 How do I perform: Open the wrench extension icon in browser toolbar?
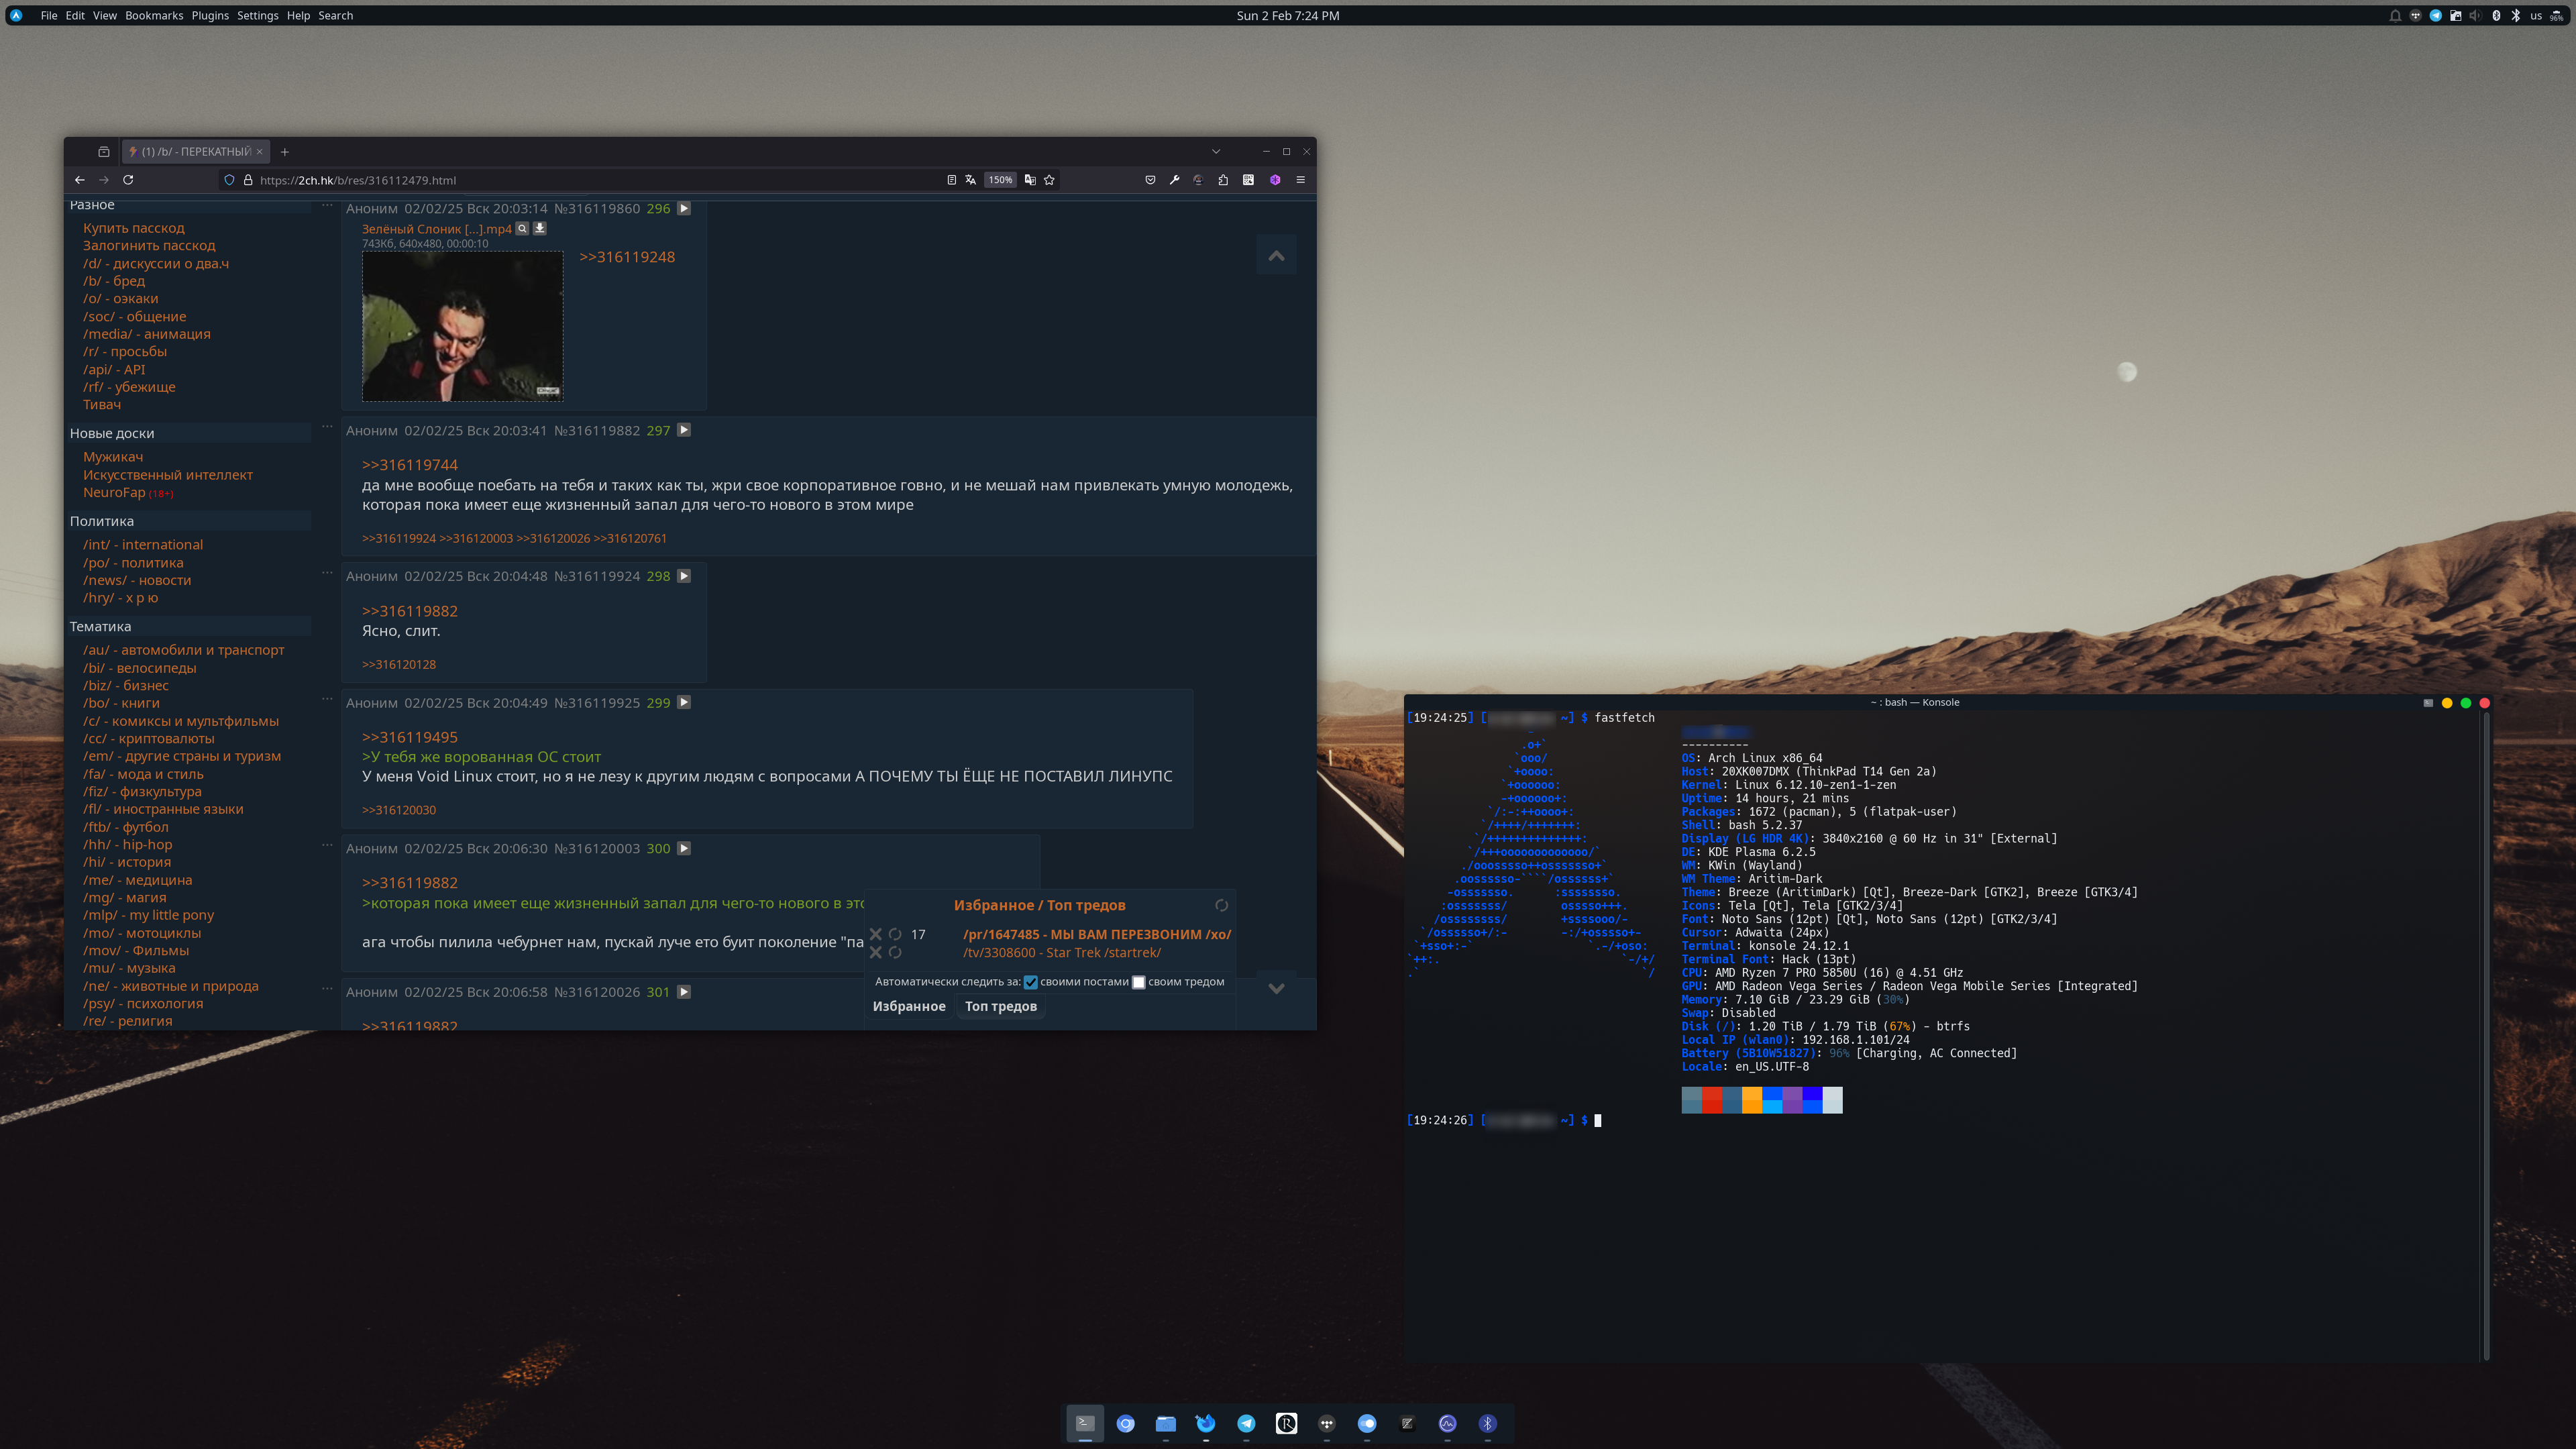point(1174,180)
